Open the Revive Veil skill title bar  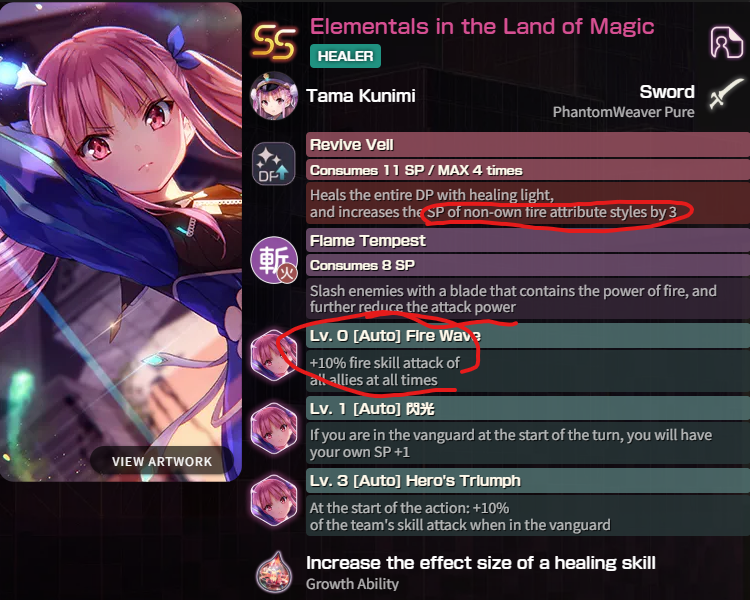[528, 144]
